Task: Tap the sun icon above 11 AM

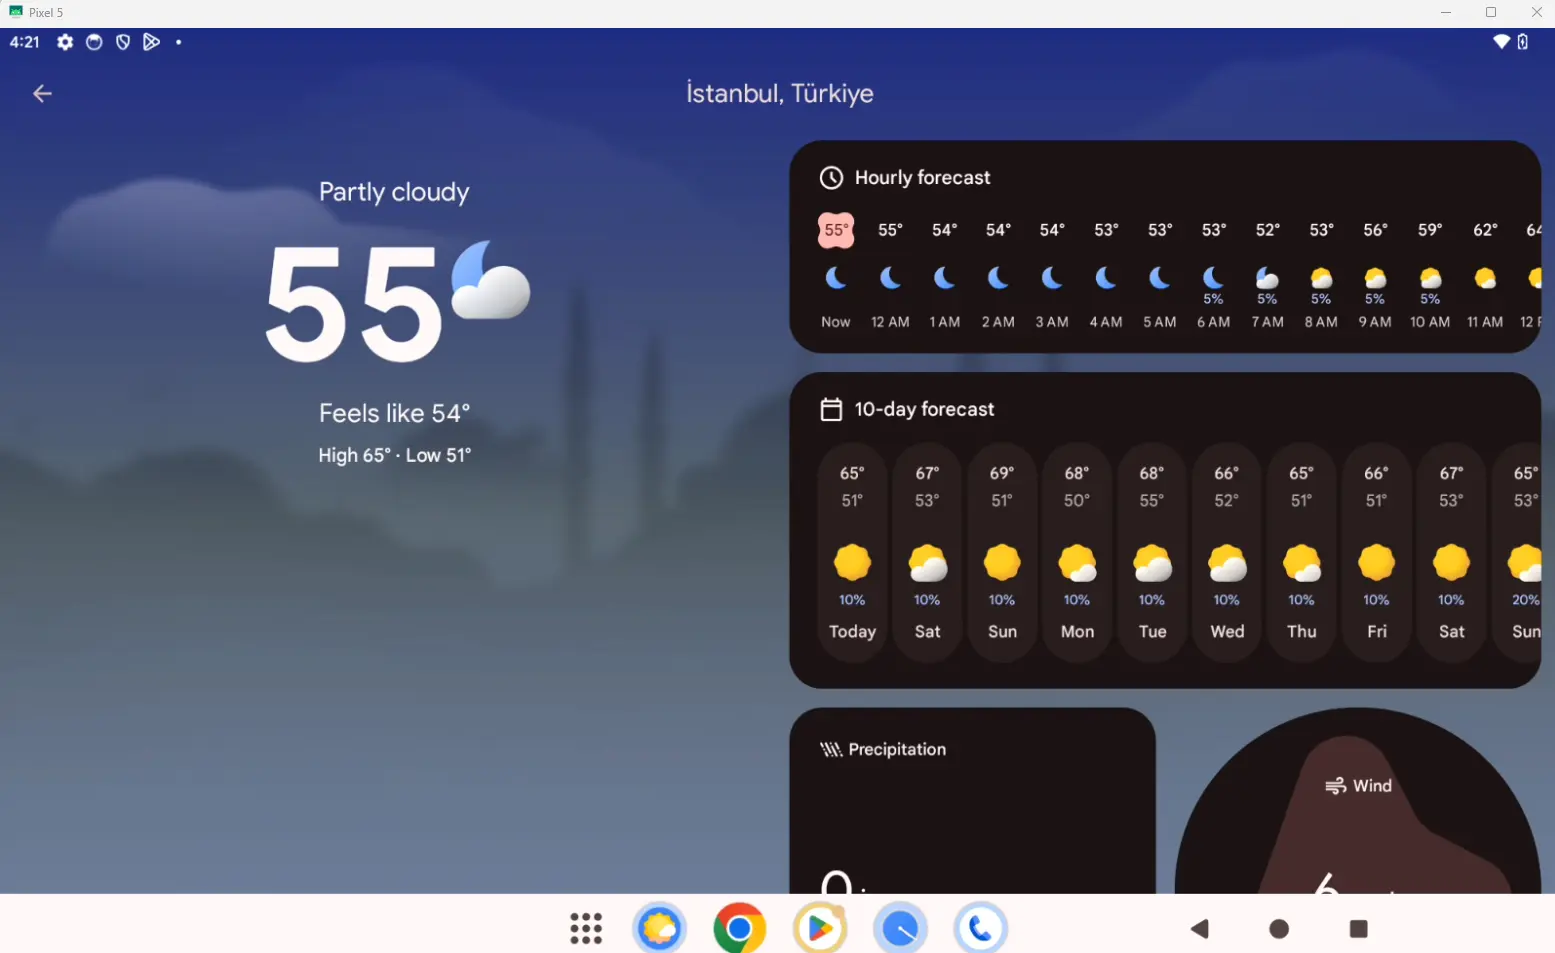Action: point(1485,277)
